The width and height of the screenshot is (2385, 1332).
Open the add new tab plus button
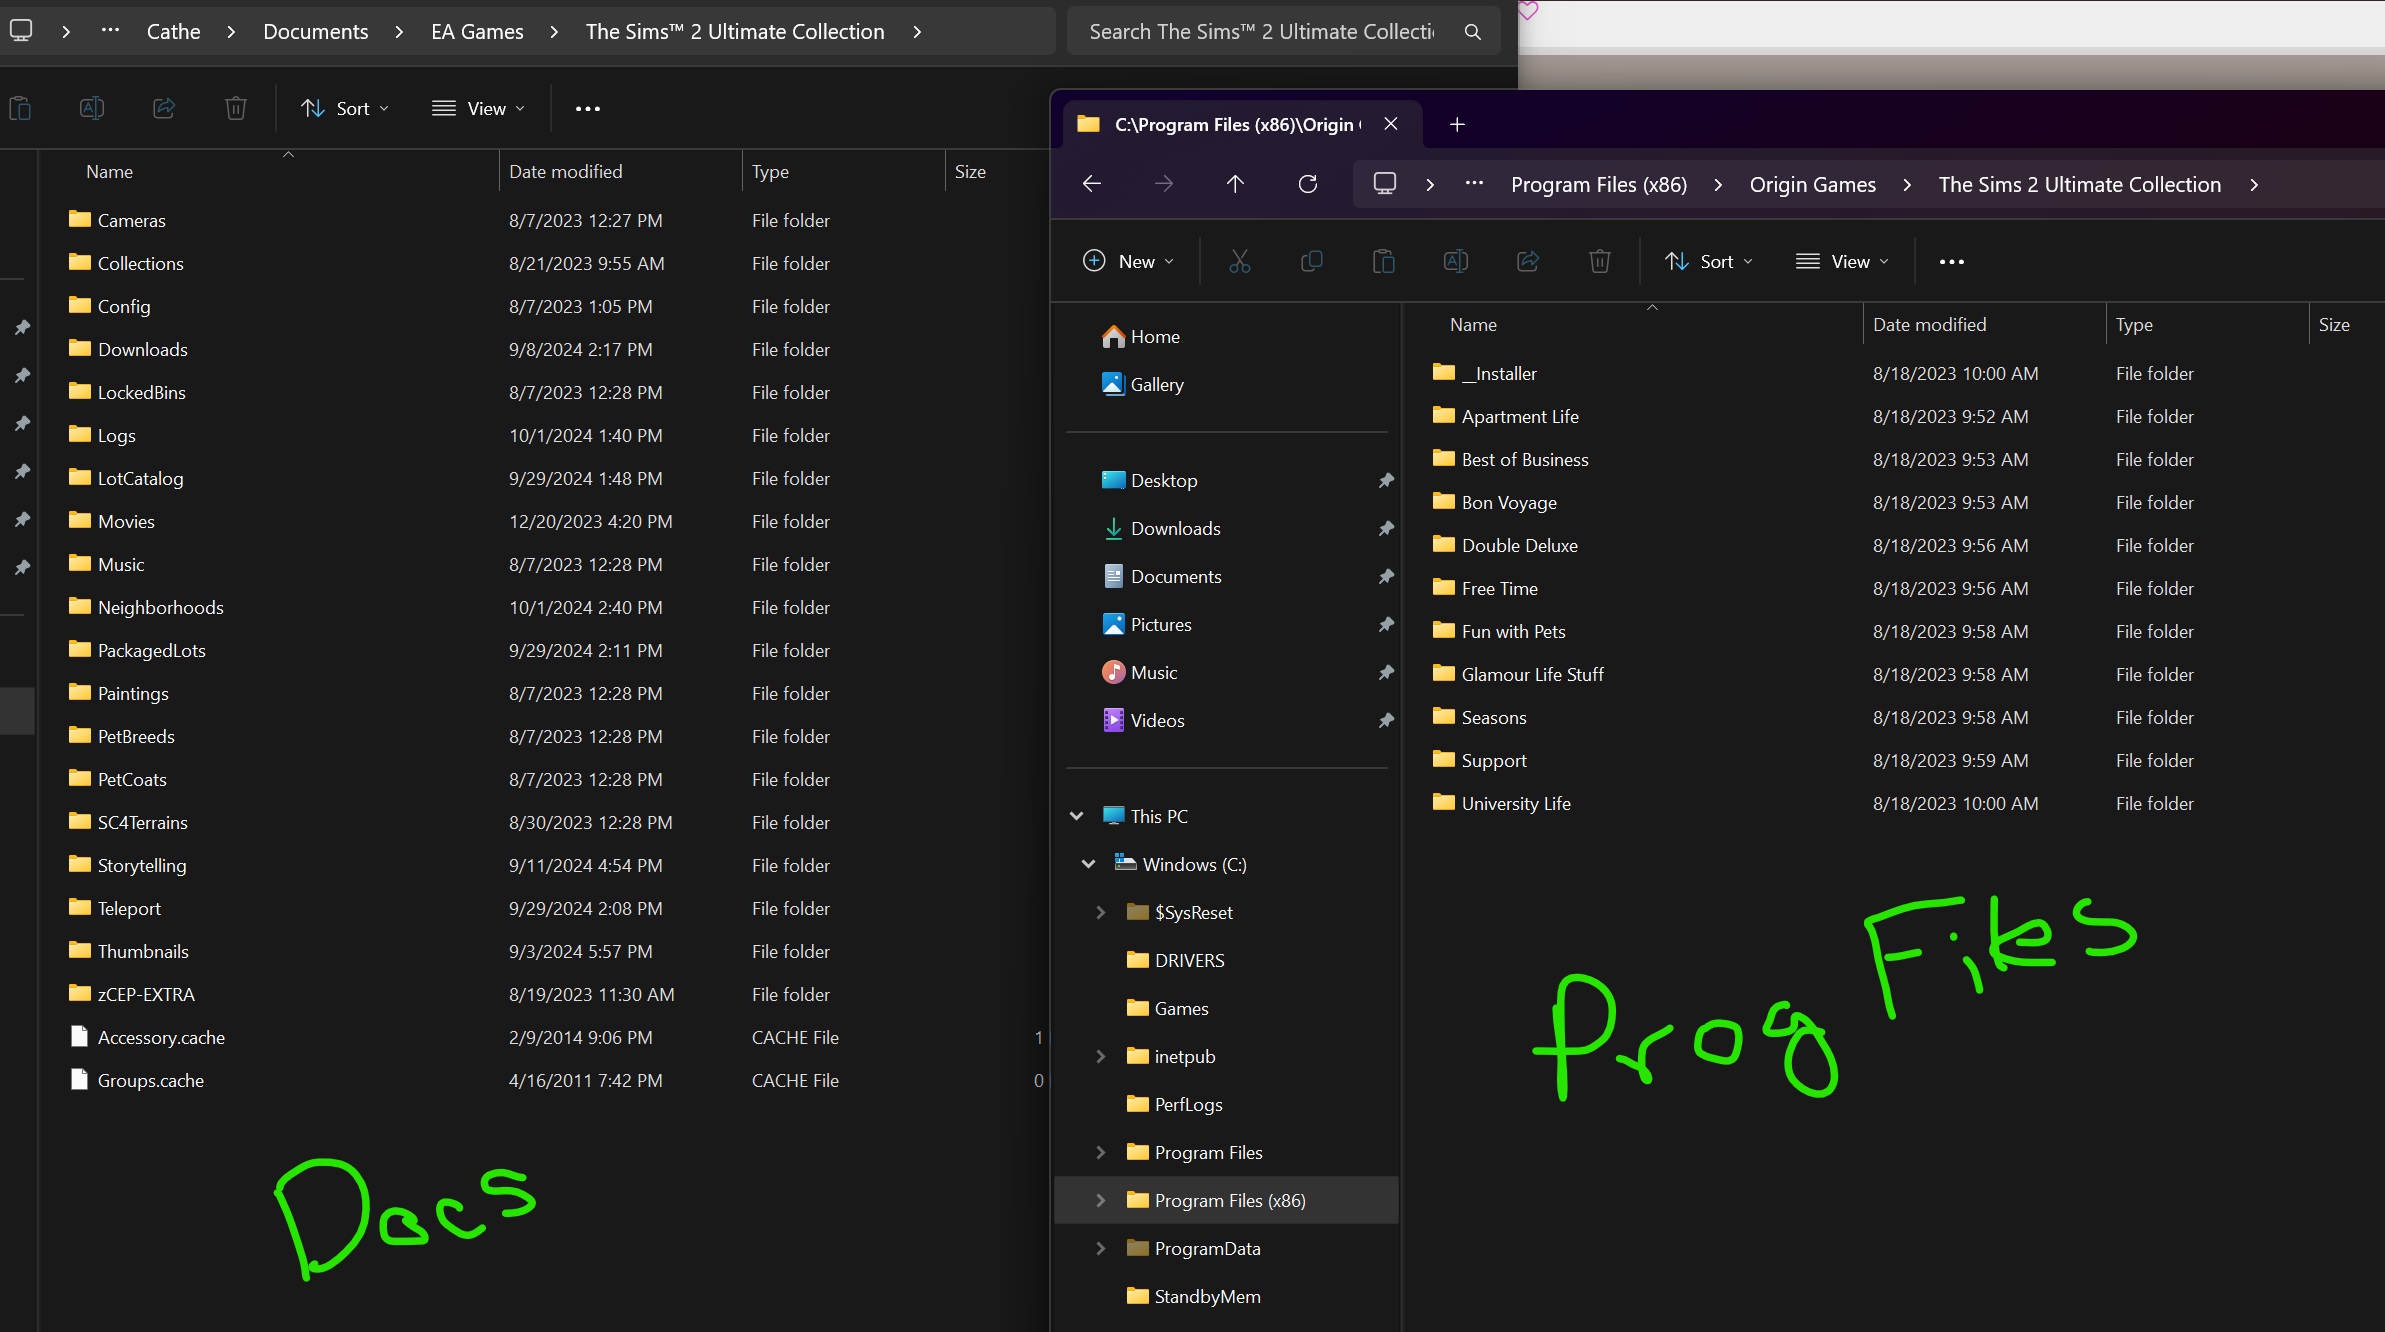[1457, 124]
